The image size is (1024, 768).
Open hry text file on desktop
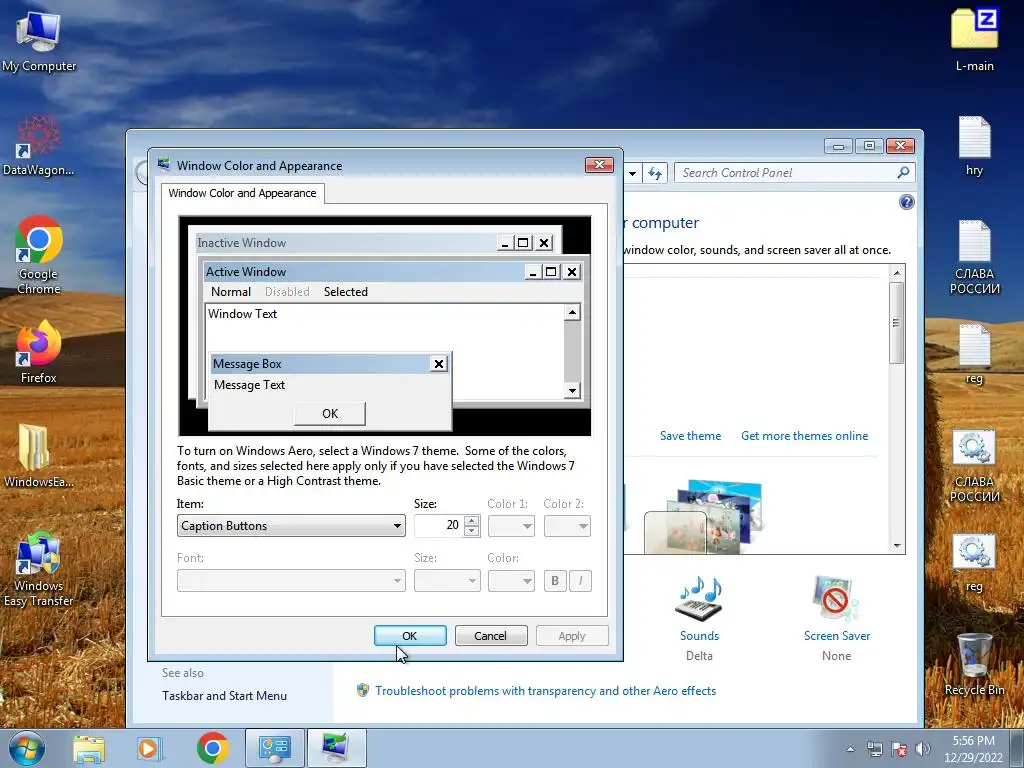tap(974, 146)
